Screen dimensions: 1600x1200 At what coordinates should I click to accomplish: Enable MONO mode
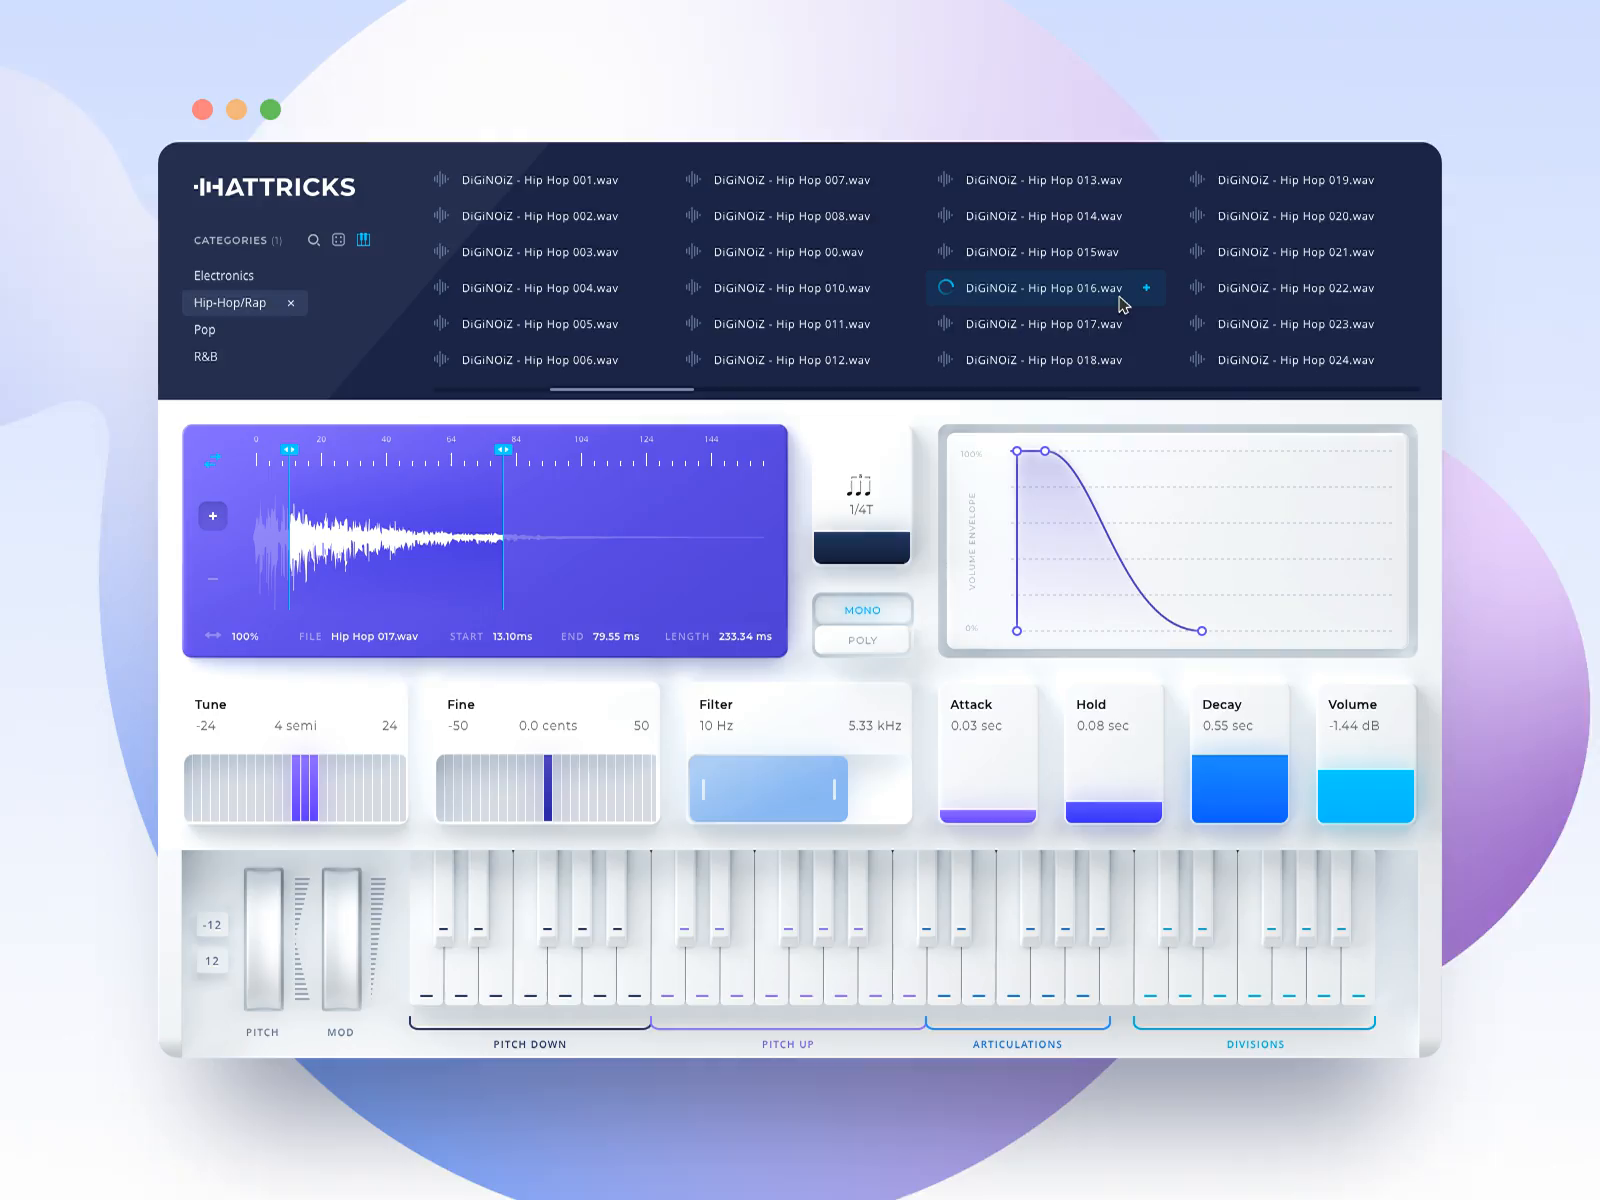862,610
